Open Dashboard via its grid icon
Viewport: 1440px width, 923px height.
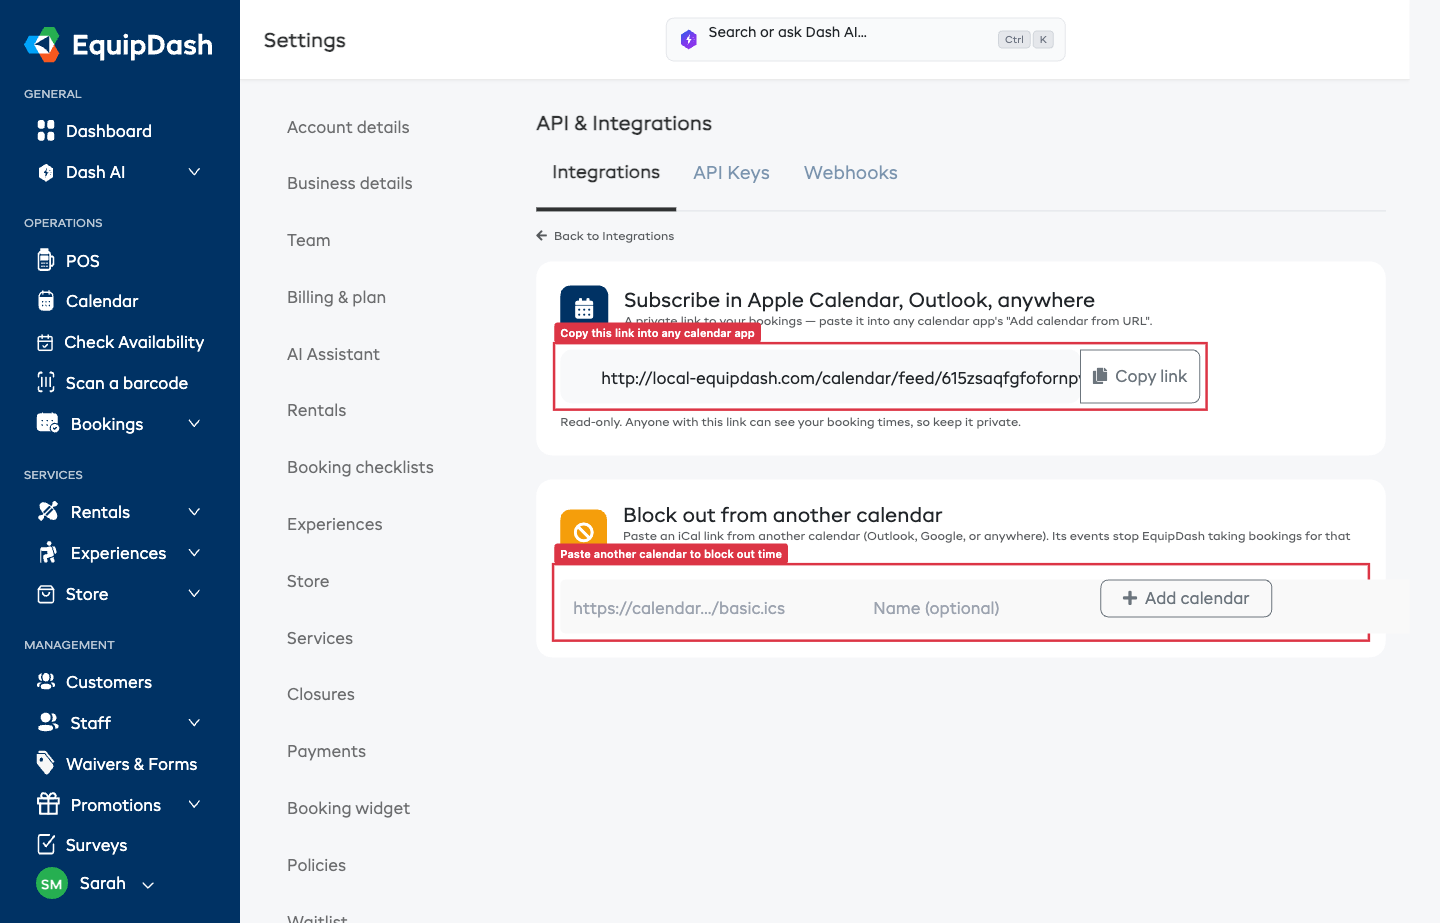tap(46, 131)
